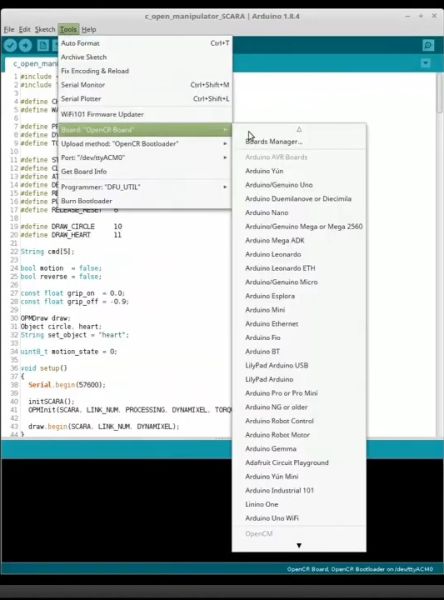Click the c_open_manipulator sketch tab

coord(32,64)
